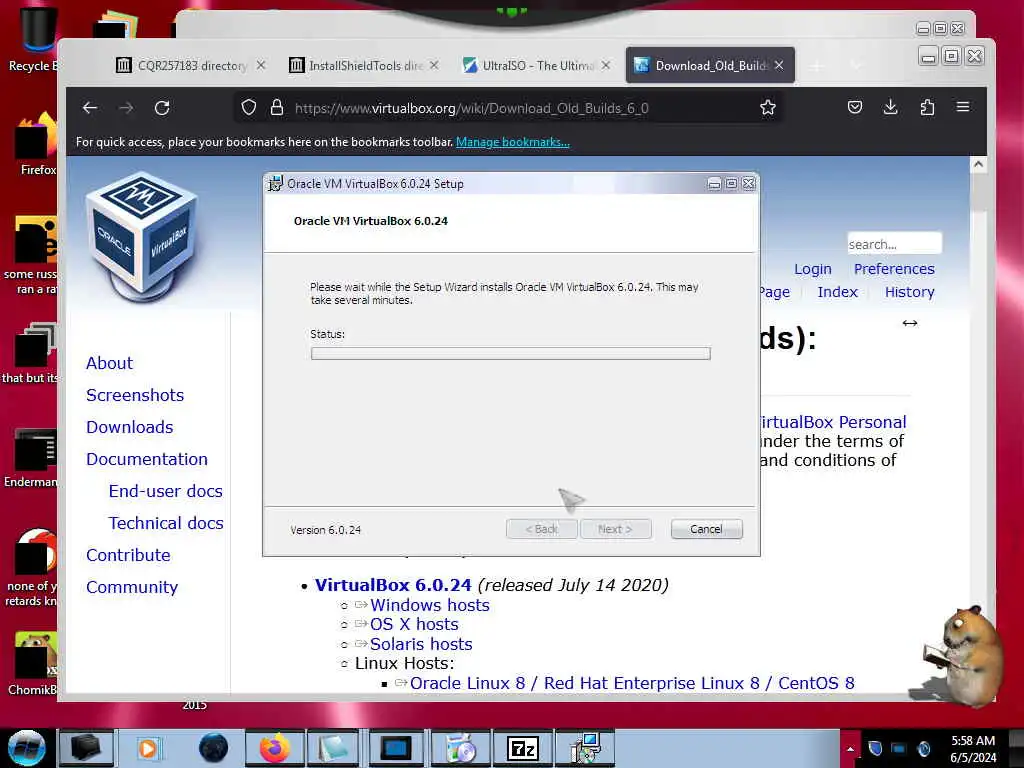Open the Windows Start orb
Image resolution: width=1024 pixels, height=768 pixels.
[27, 748]
